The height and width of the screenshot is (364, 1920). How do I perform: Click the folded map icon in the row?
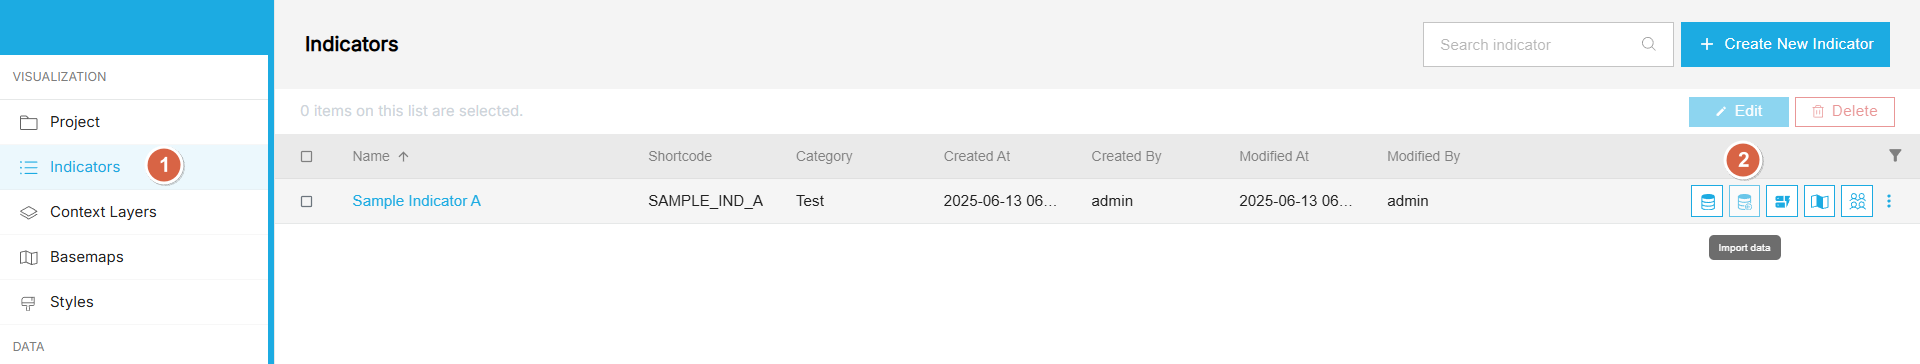tap(1819, 202)
